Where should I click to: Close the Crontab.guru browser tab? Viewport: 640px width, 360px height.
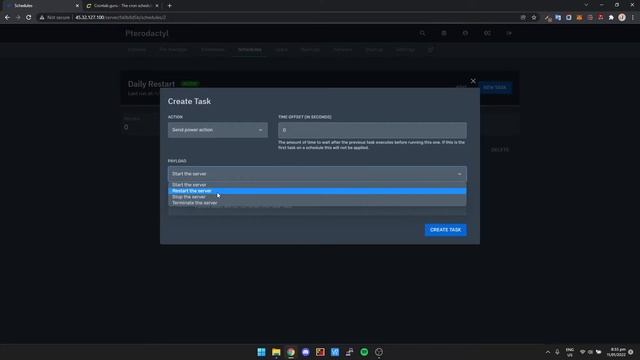pyautogui.click(x=157, y=6)
